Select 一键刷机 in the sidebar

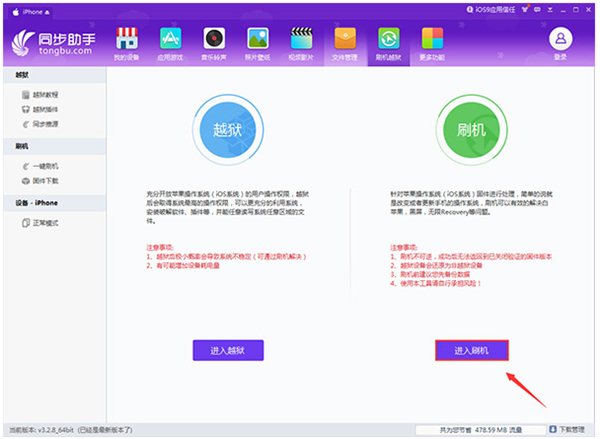tap(40, 166)
